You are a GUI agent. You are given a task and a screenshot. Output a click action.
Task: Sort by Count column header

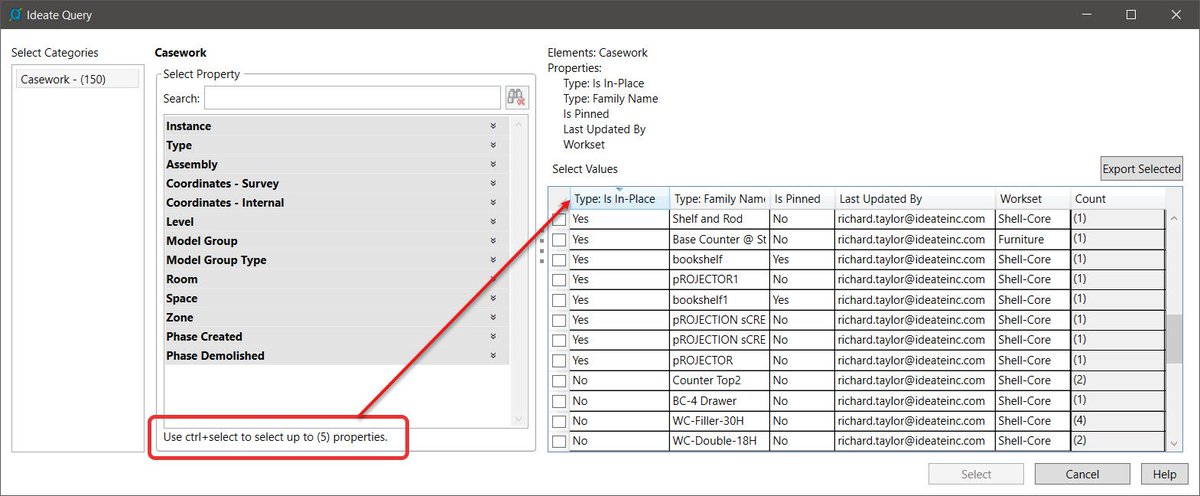click(1118, 198)
